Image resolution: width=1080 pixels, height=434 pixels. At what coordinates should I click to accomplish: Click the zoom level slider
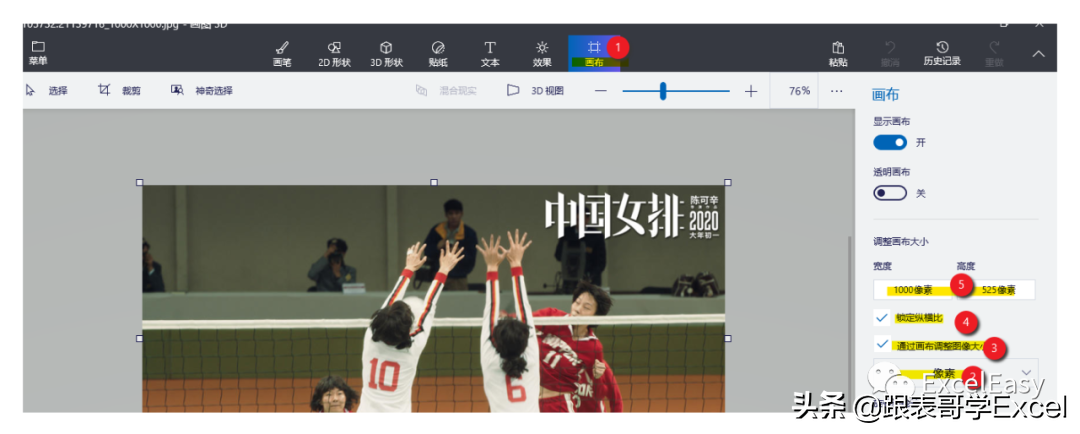676,90
